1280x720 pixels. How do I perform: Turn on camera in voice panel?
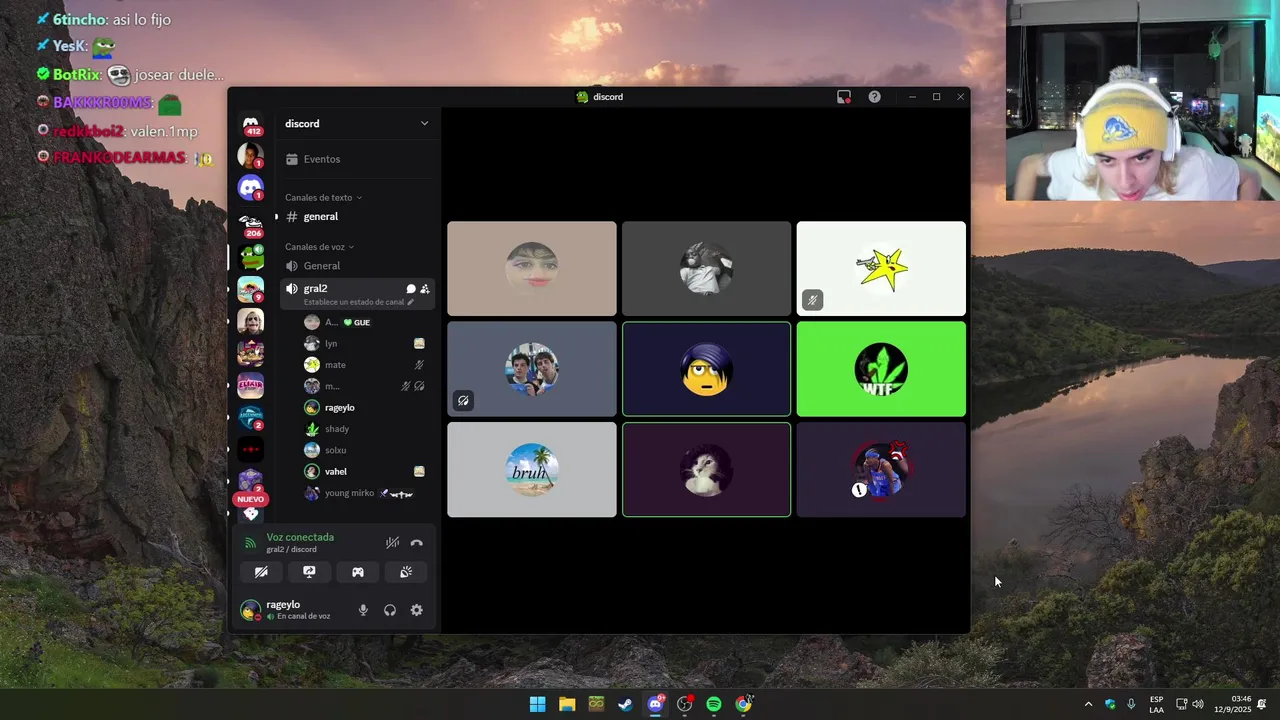point(261,572)
